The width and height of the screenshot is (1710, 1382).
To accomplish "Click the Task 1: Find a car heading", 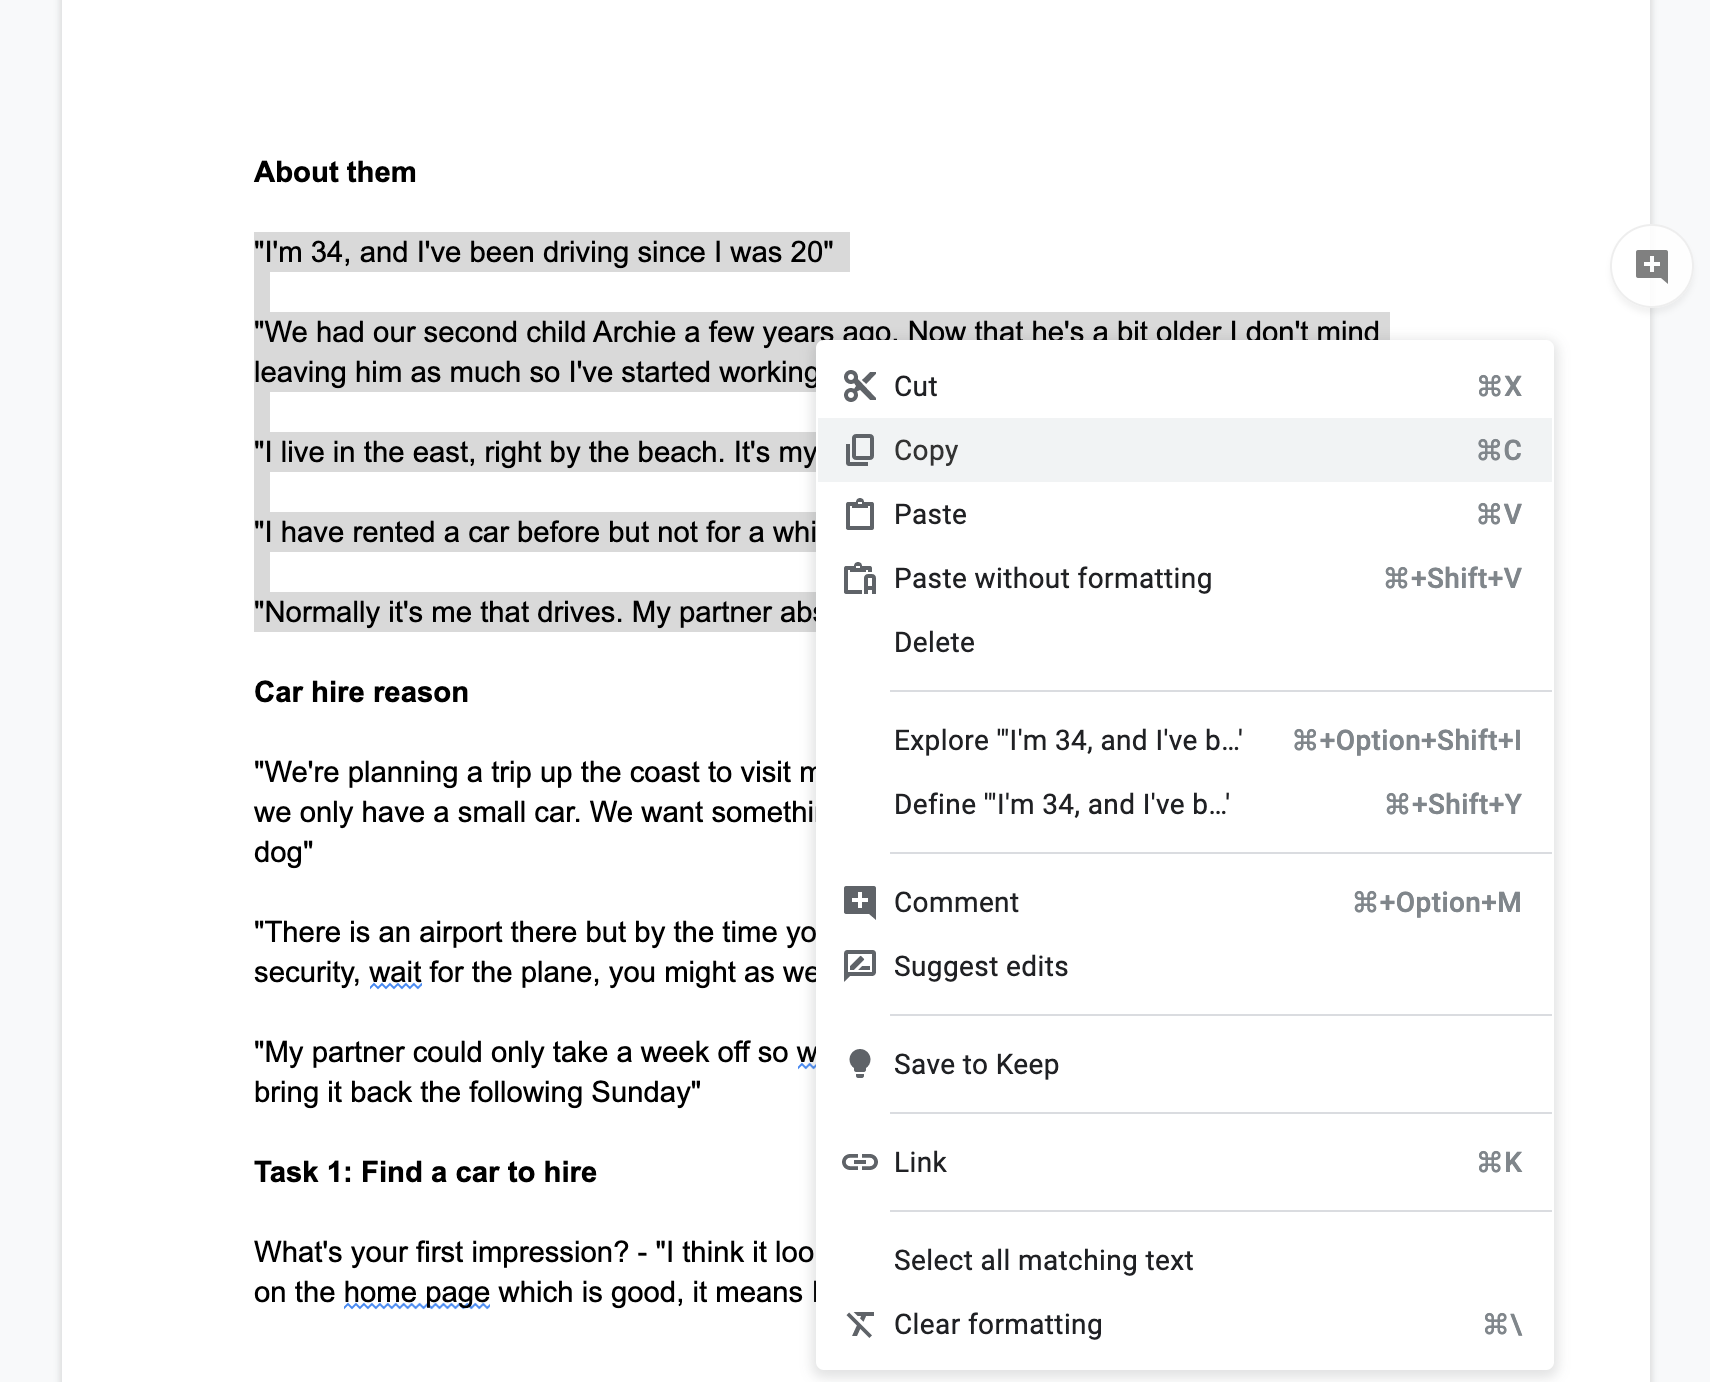I will tap(425, 1172).
